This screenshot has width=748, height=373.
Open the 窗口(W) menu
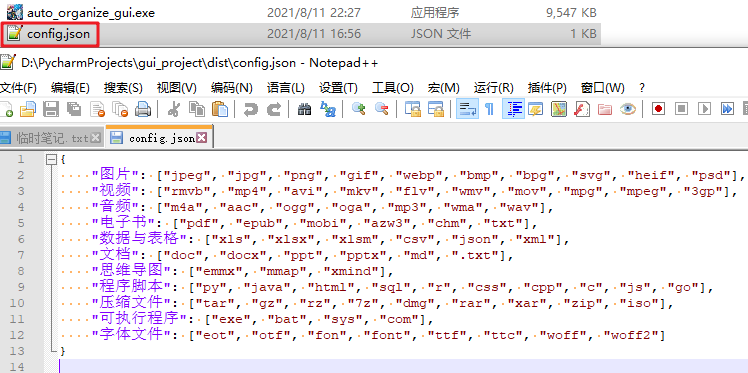point(603,88)
